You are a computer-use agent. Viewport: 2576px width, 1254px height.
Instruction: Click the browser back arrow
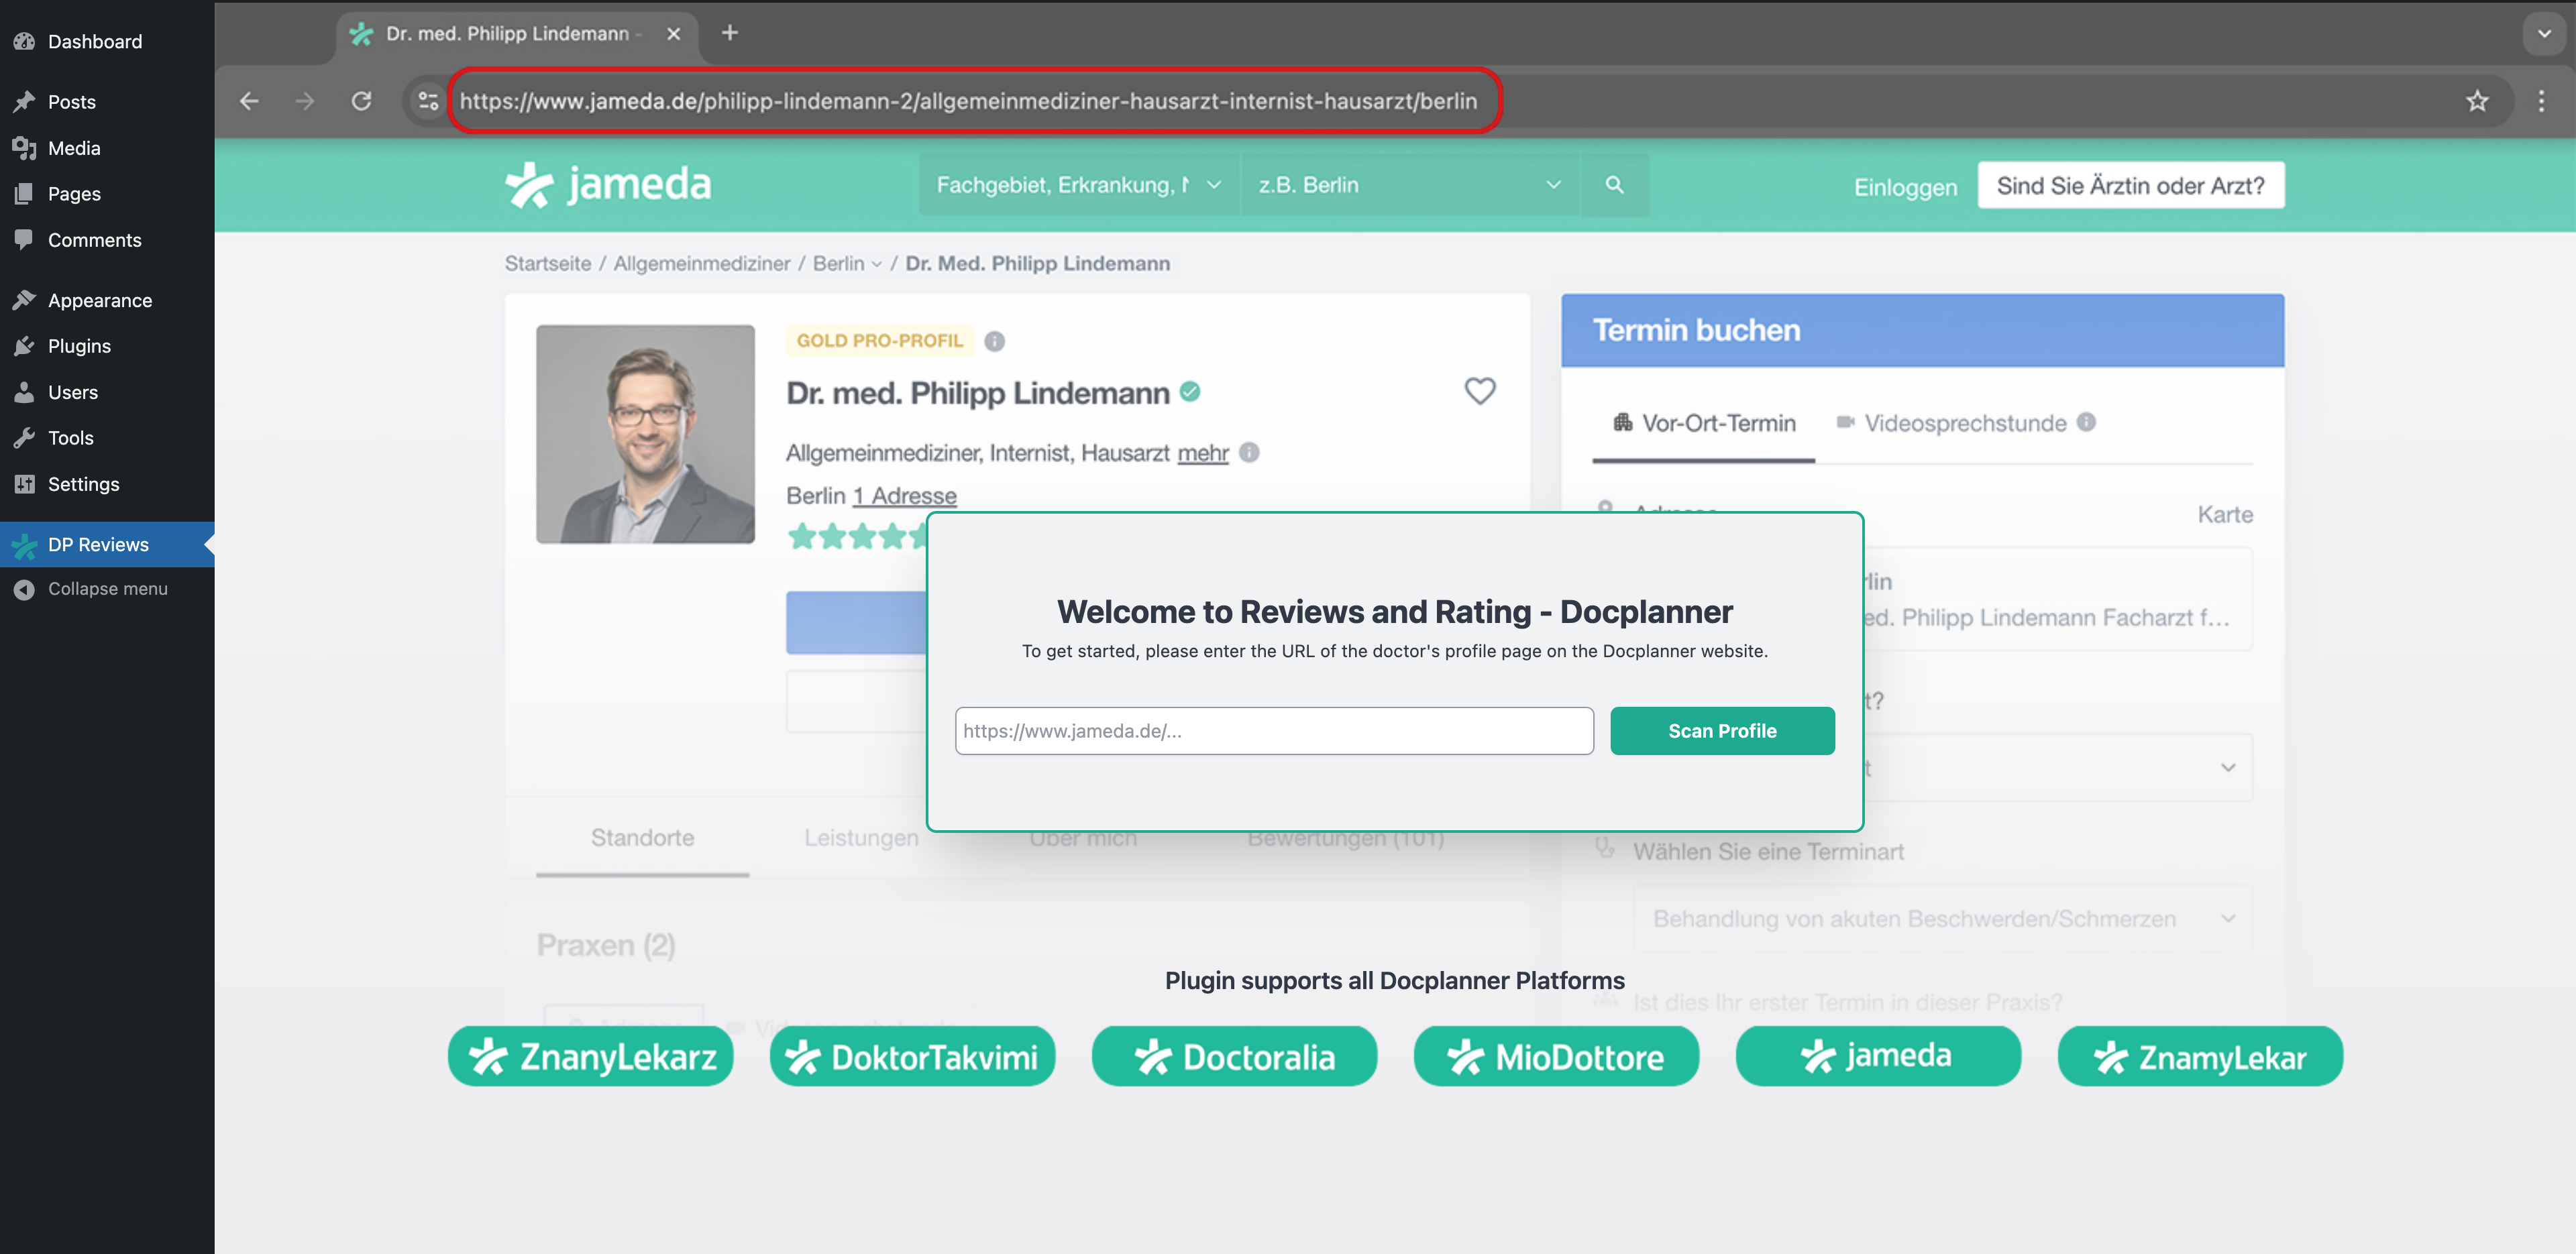[249, 101]
